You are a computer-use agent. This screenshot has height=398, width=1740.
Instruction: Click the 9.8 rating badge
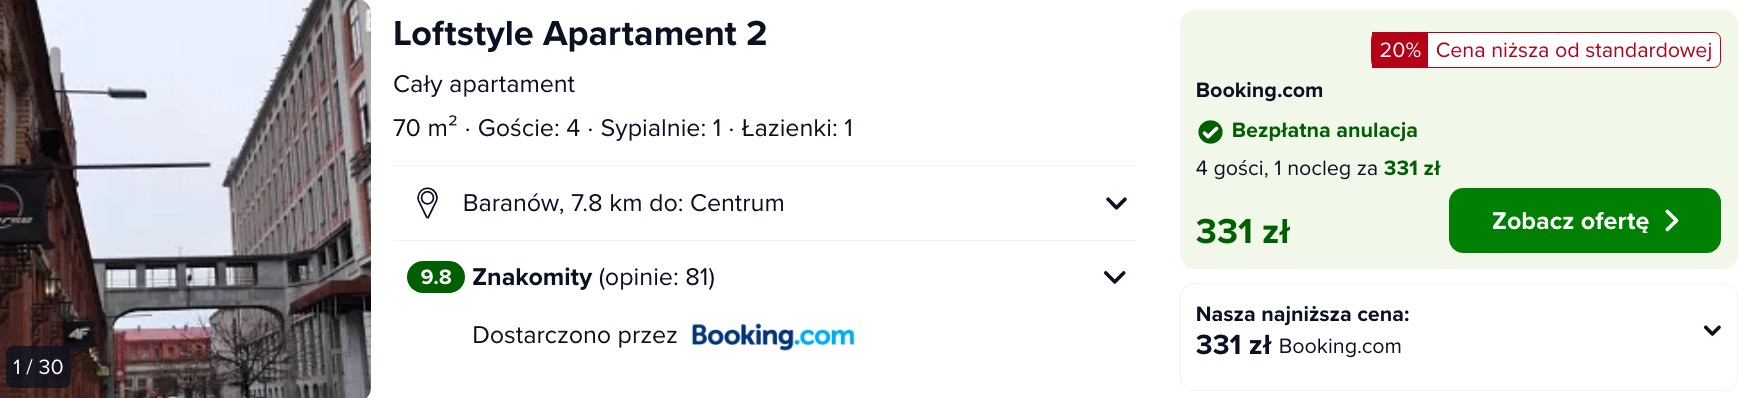click(x=436, y=277)
